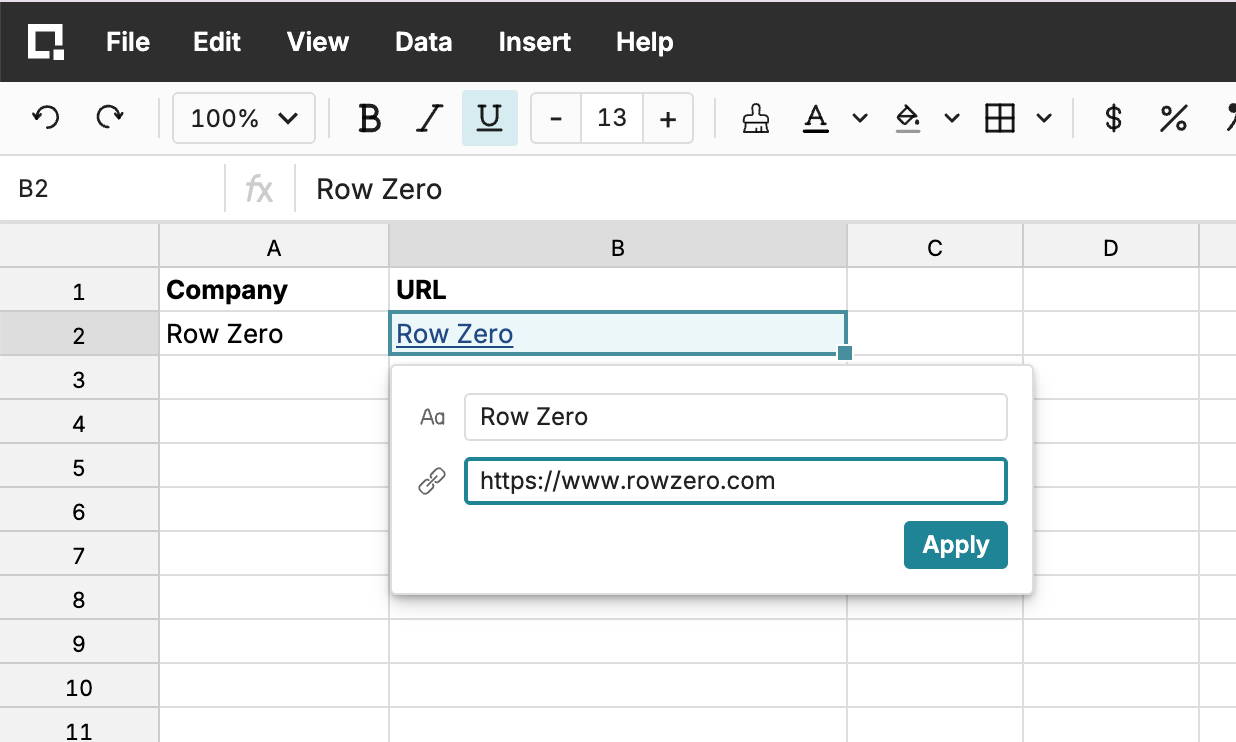Select column C header

click(x=935, y=248)
